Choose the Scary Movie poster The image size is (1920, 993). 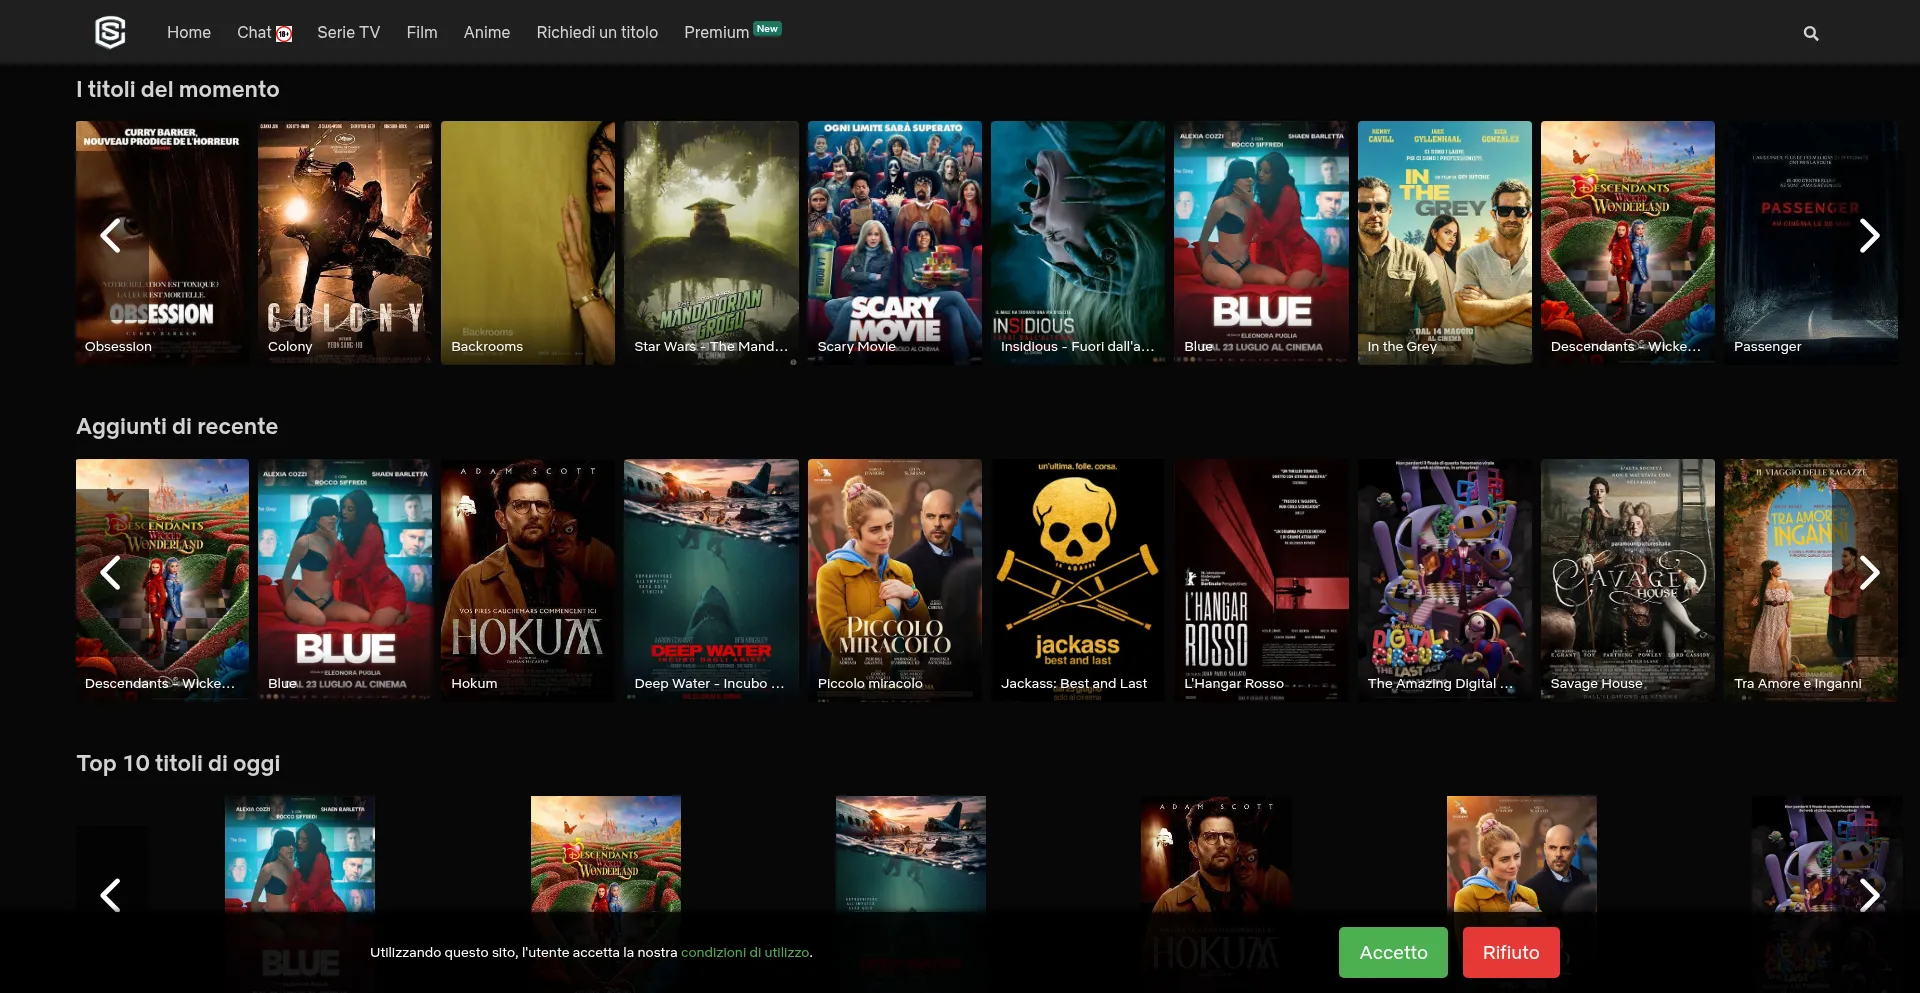[x=895, y=243]
